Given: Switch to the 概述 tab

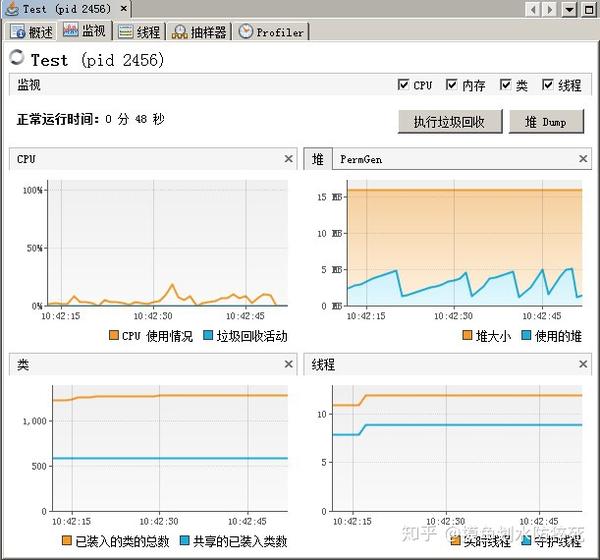Looking at the screenshot, I should tap(31, 32).
